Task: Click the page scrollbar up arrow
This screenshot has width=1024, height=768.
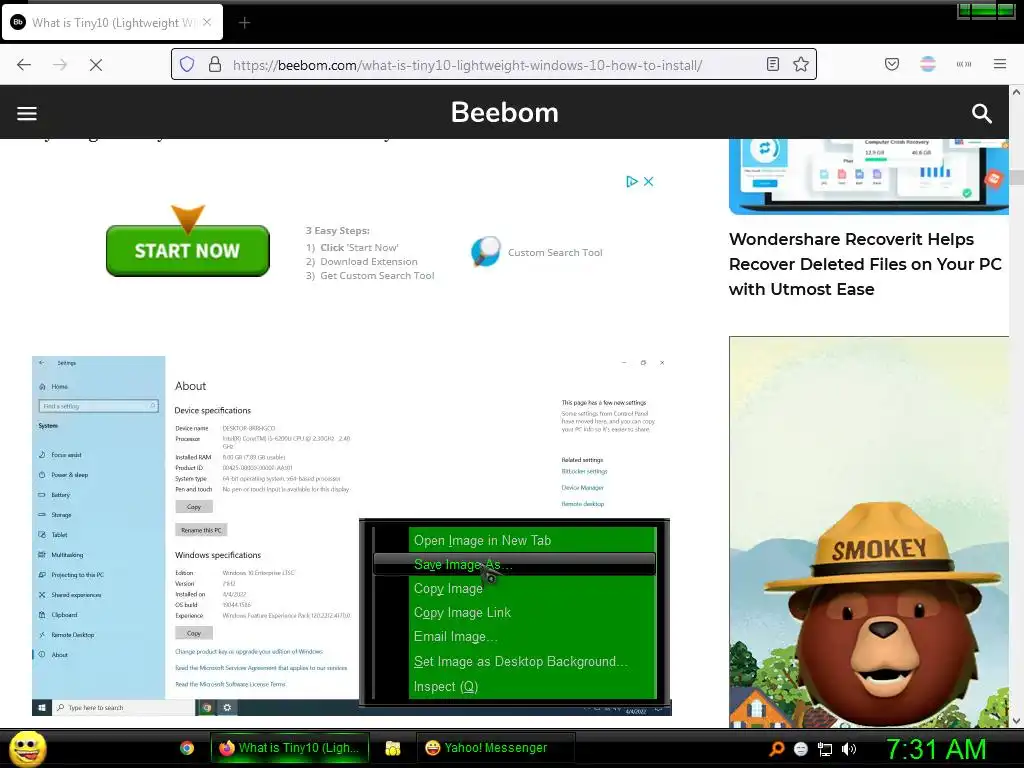Action: [1016, 92]
